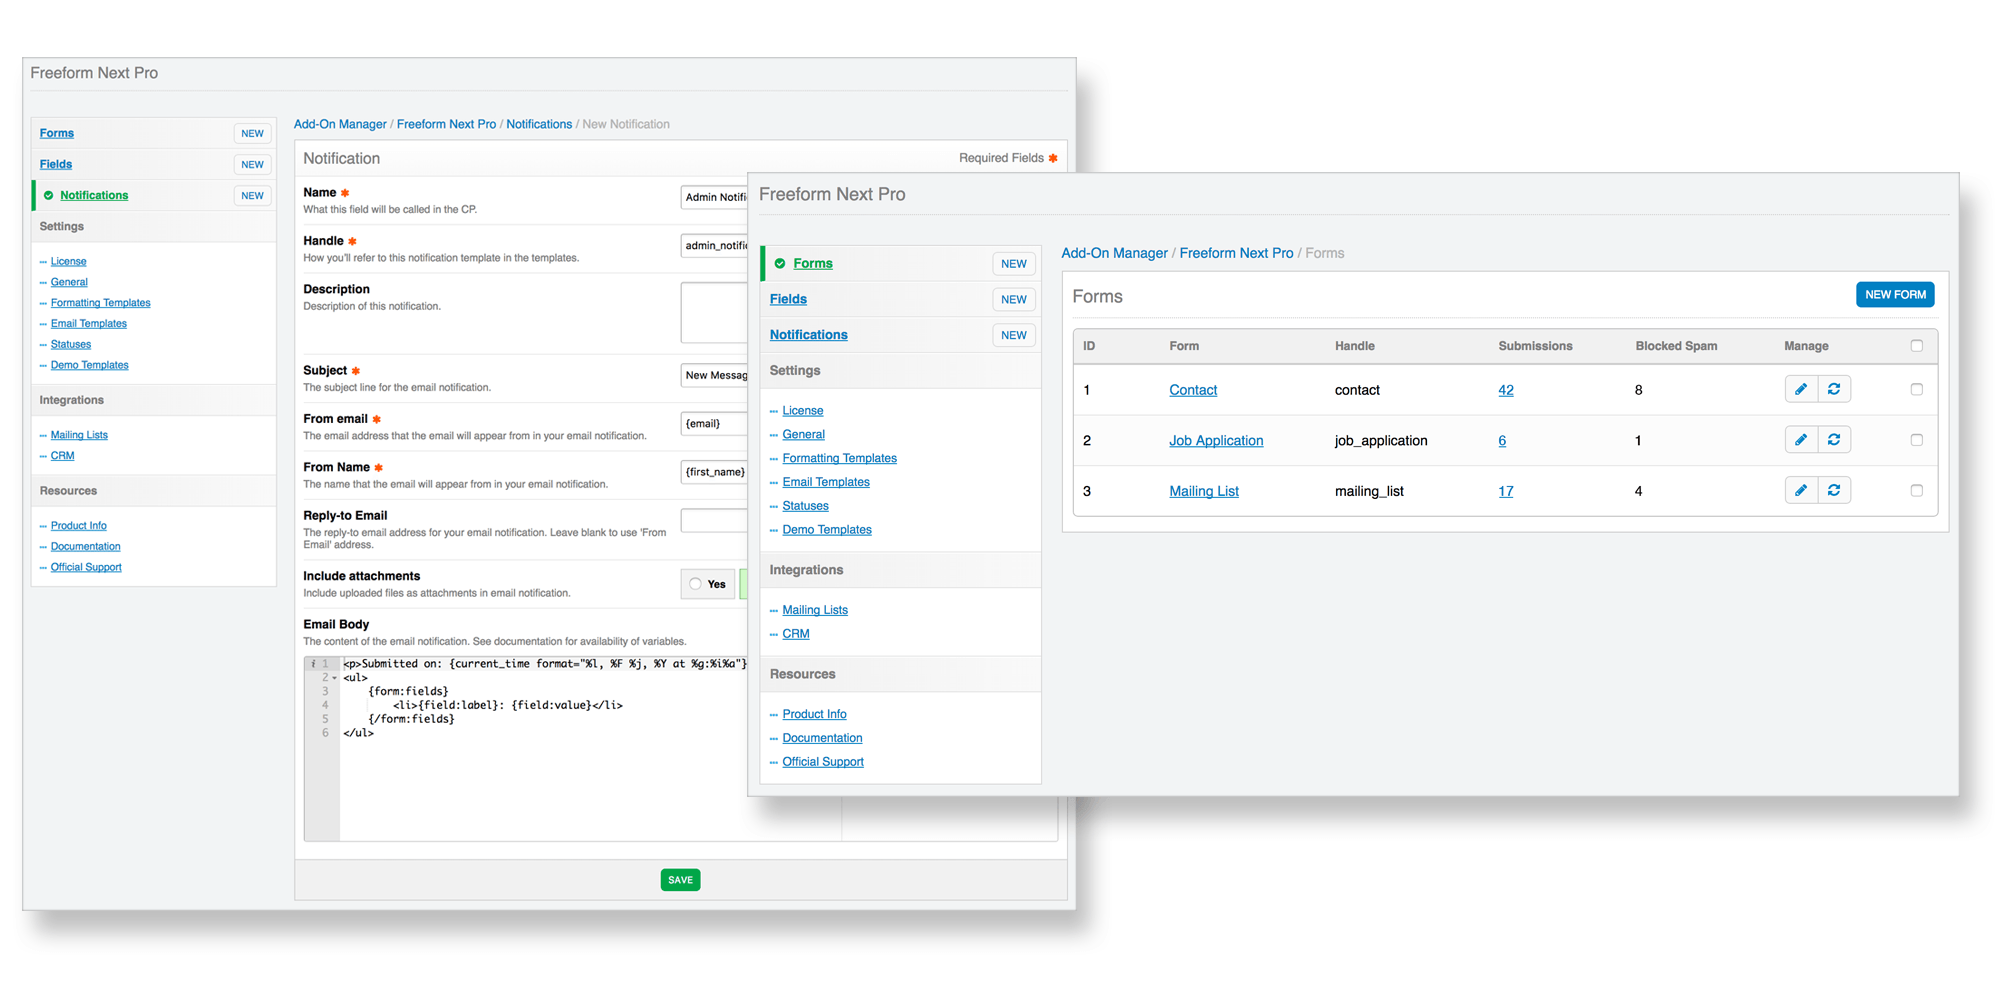Image resolution: width=2000 pixels, height=1000 pixels.
Task: Click NEW next to Notifications in Notification window
Action: (252, 196)
